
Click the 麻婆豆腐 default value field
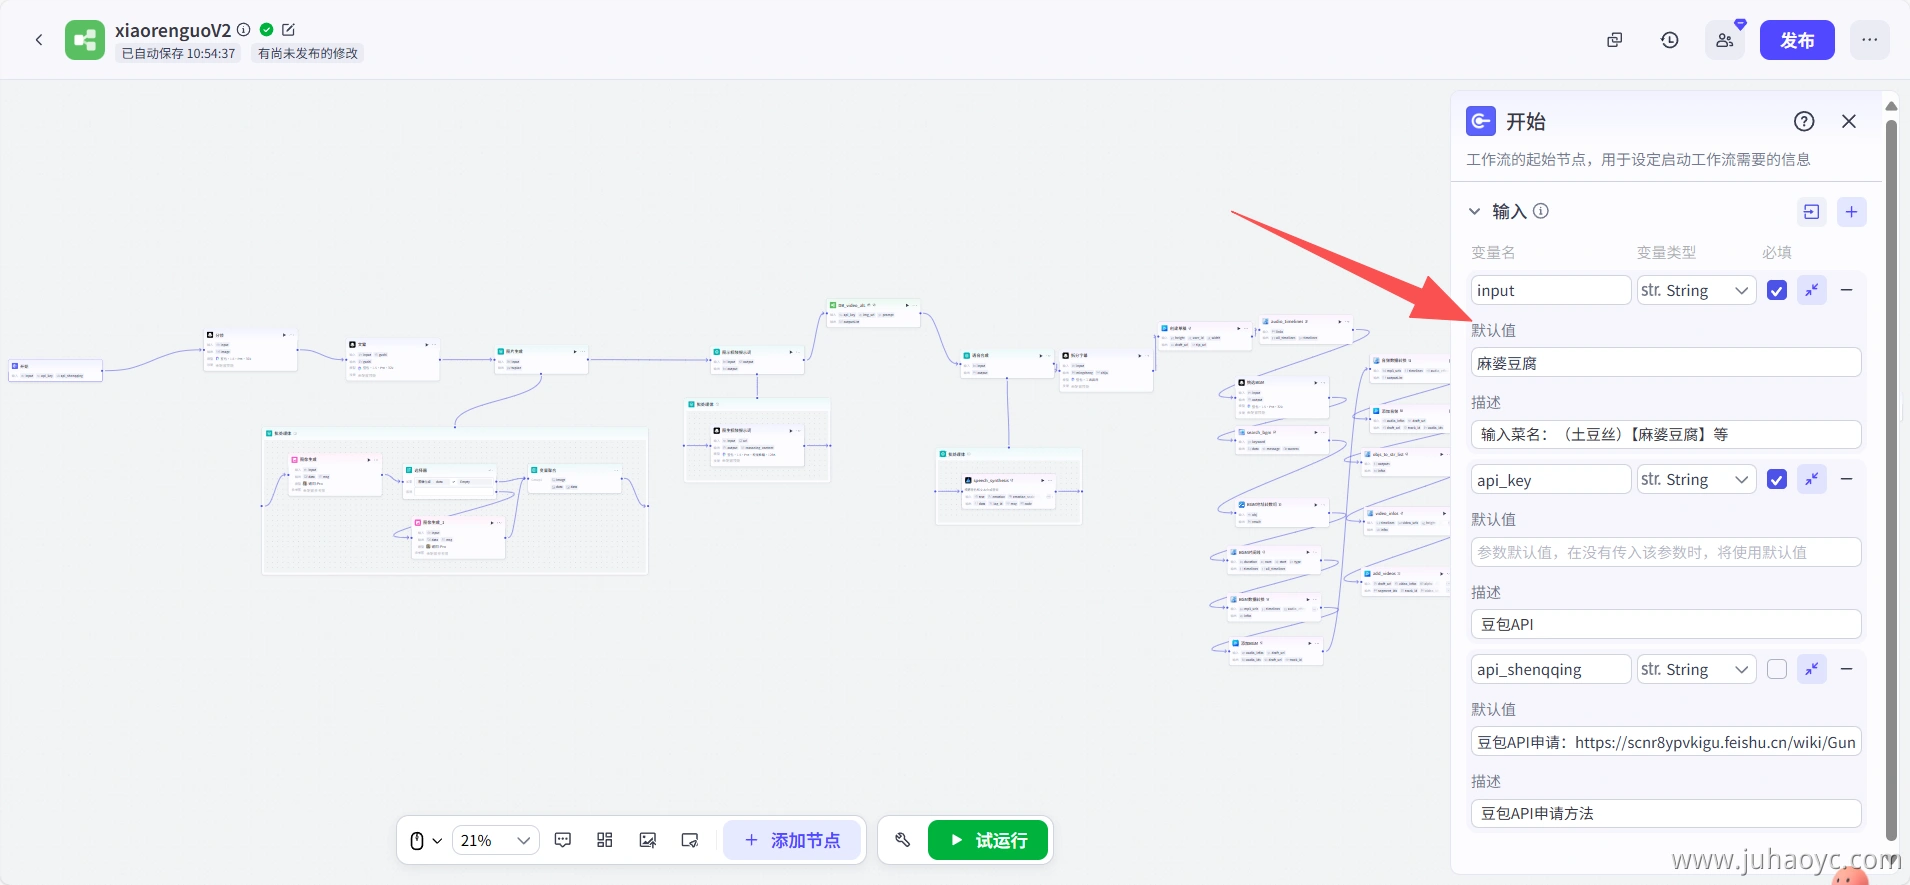pos(1665,363)
